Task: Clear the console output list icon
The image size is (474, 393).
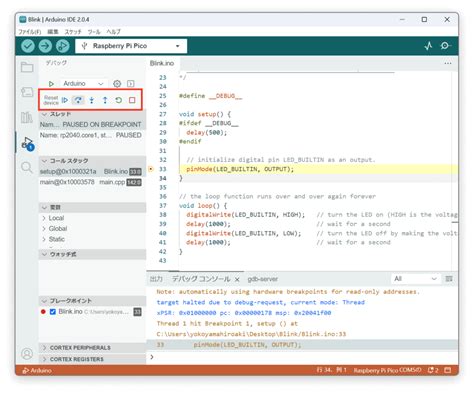Action: click(x=449, y=279)
